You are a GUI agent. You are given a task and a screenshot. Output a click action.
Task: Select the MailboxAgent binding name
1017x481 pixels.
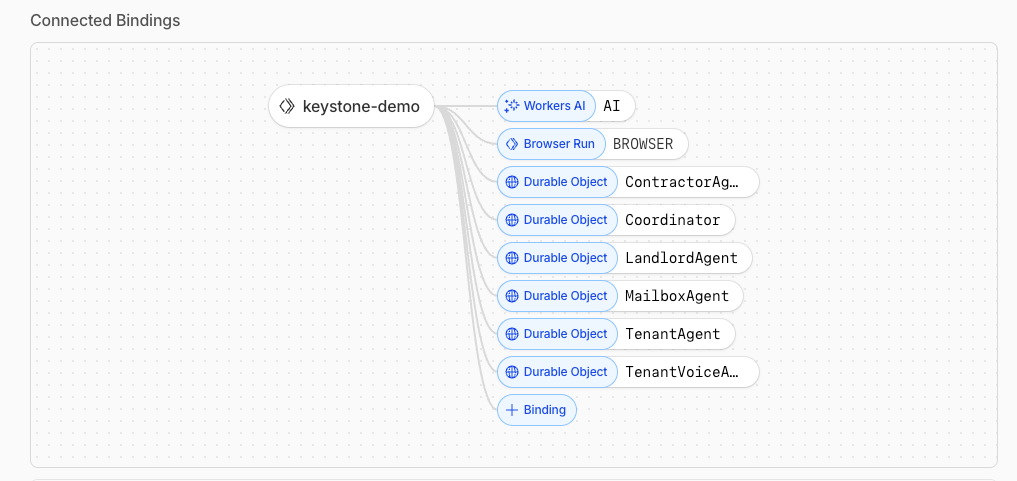677,296
